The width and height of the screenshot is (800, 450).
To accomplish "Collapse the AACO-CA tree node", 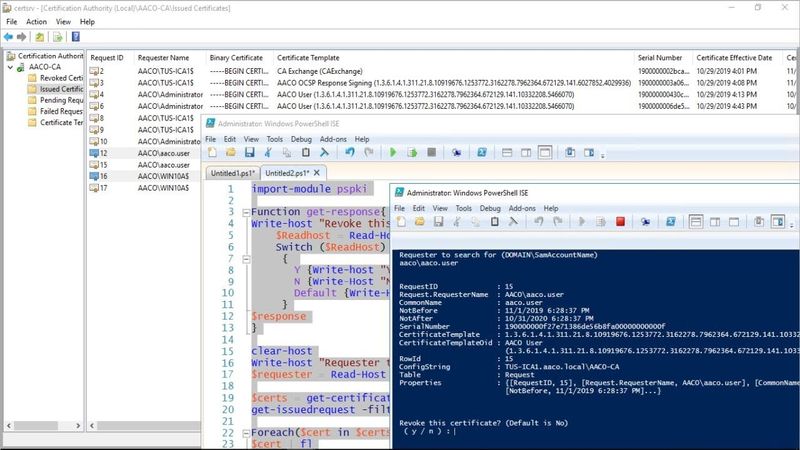I will click(x=10, y=67).
